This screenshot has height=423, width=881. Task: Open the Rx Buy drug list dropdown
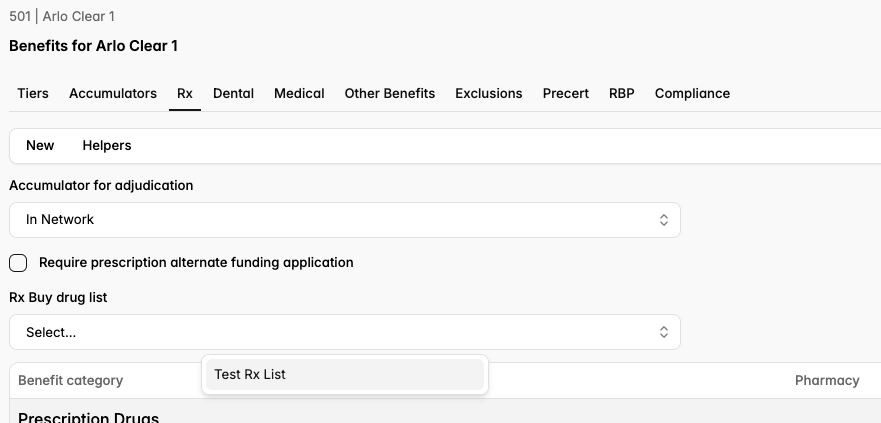pyautogui.click(x=345, y=332)
